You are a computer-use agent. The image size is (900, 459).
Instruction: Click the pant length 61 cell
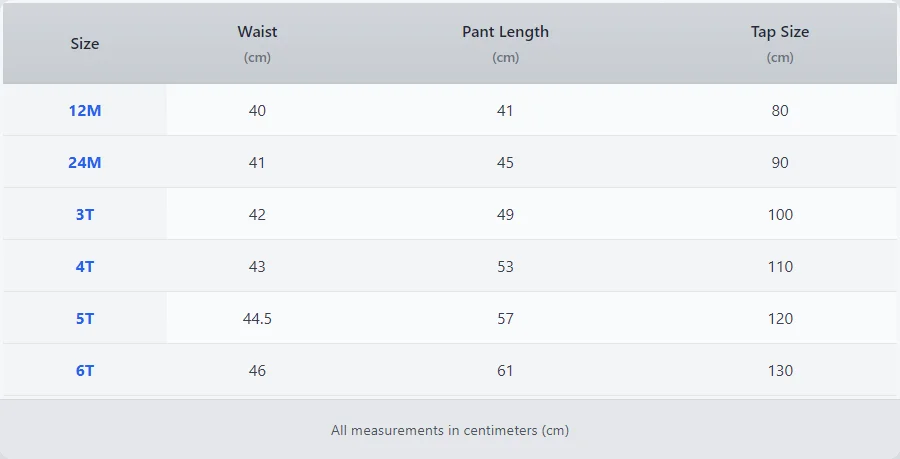pyautogui.click(x=505, y=371)
